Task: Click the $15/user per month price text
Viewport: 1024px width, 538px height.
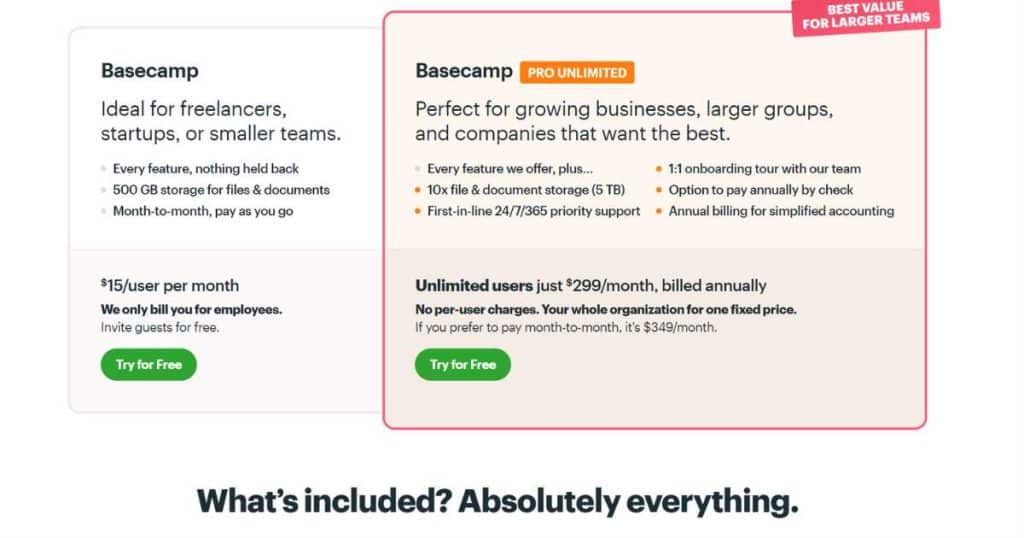Action: tap(170, 285)
